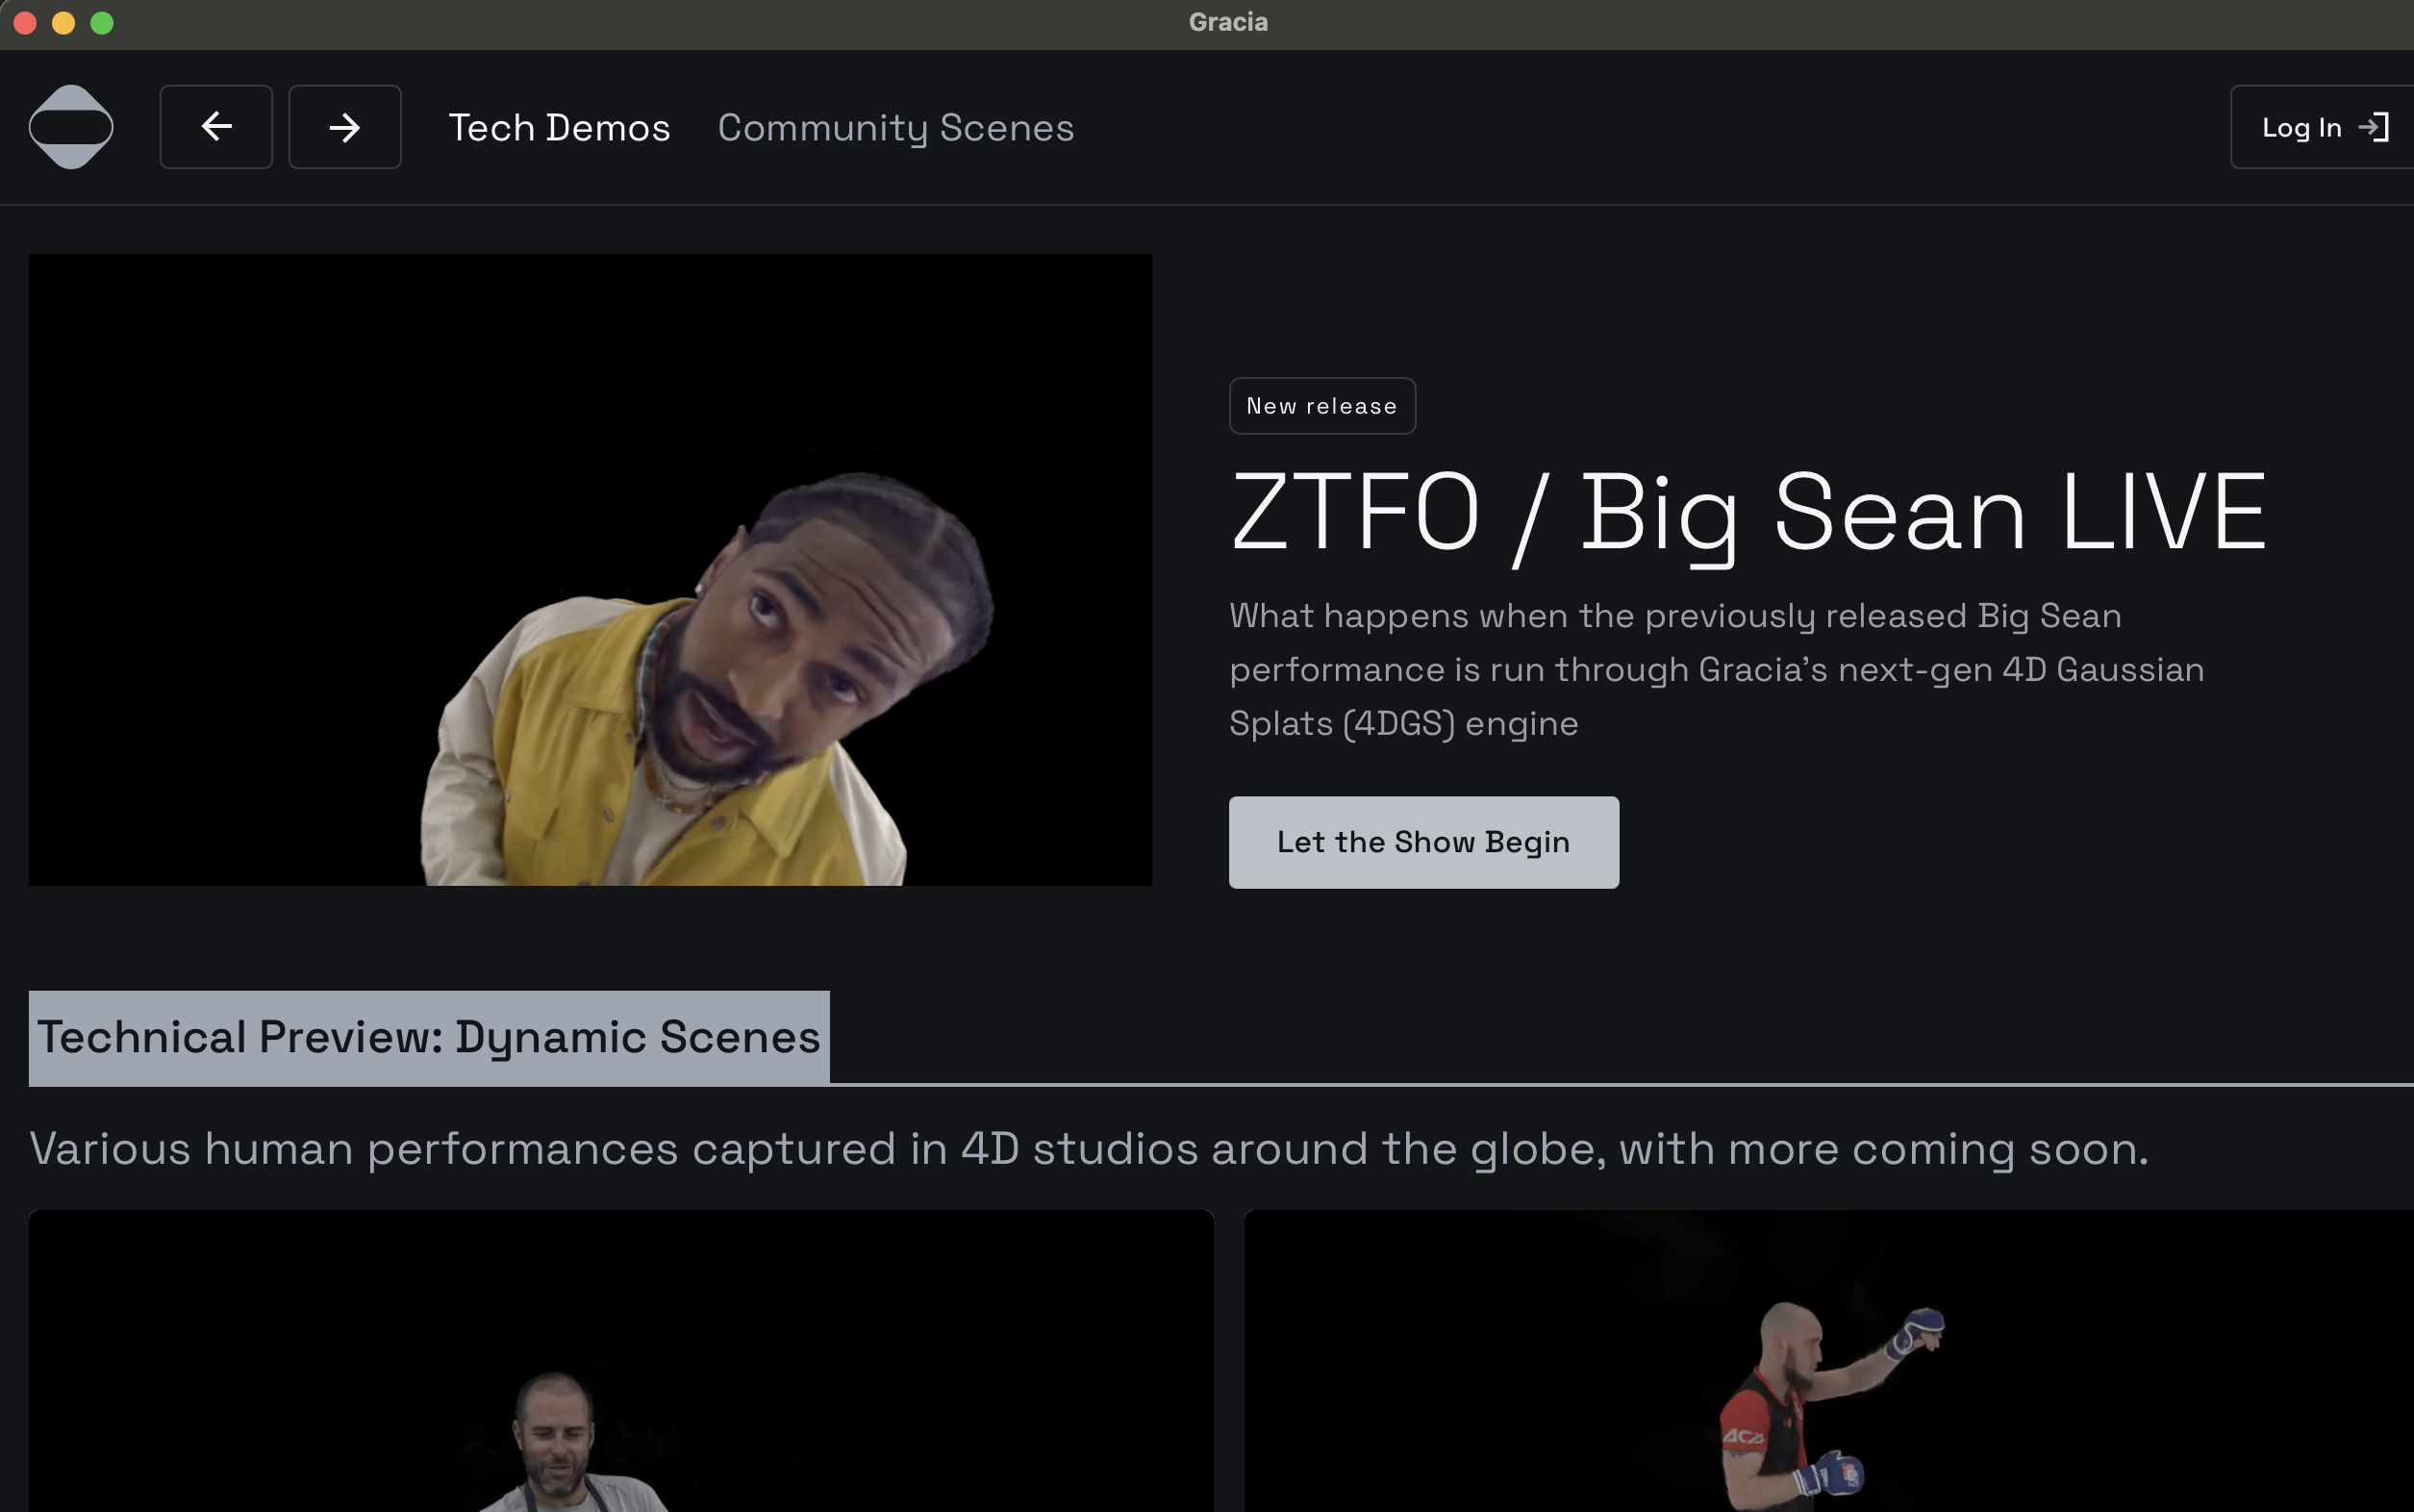
Task: Click the ZTFO / Big Sean LIVE title
Action: [x=1748, y=513]
